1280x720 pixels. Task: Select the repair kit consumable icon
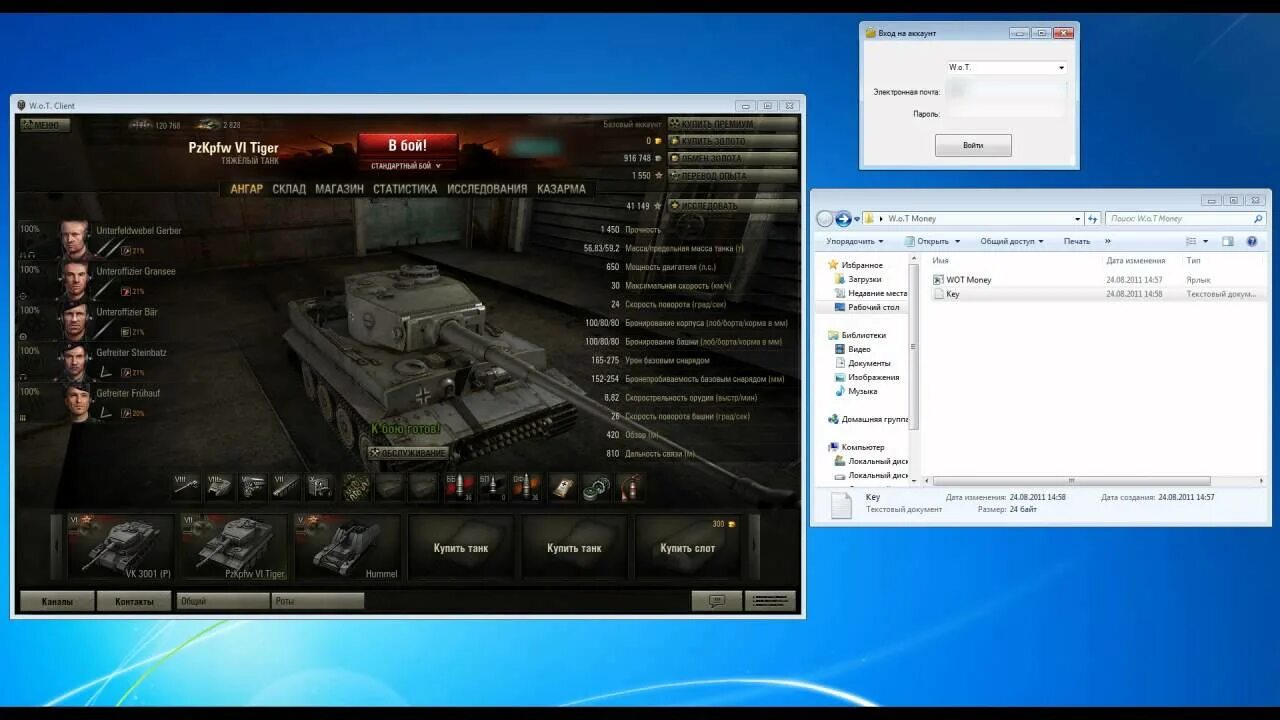(597, 487)
